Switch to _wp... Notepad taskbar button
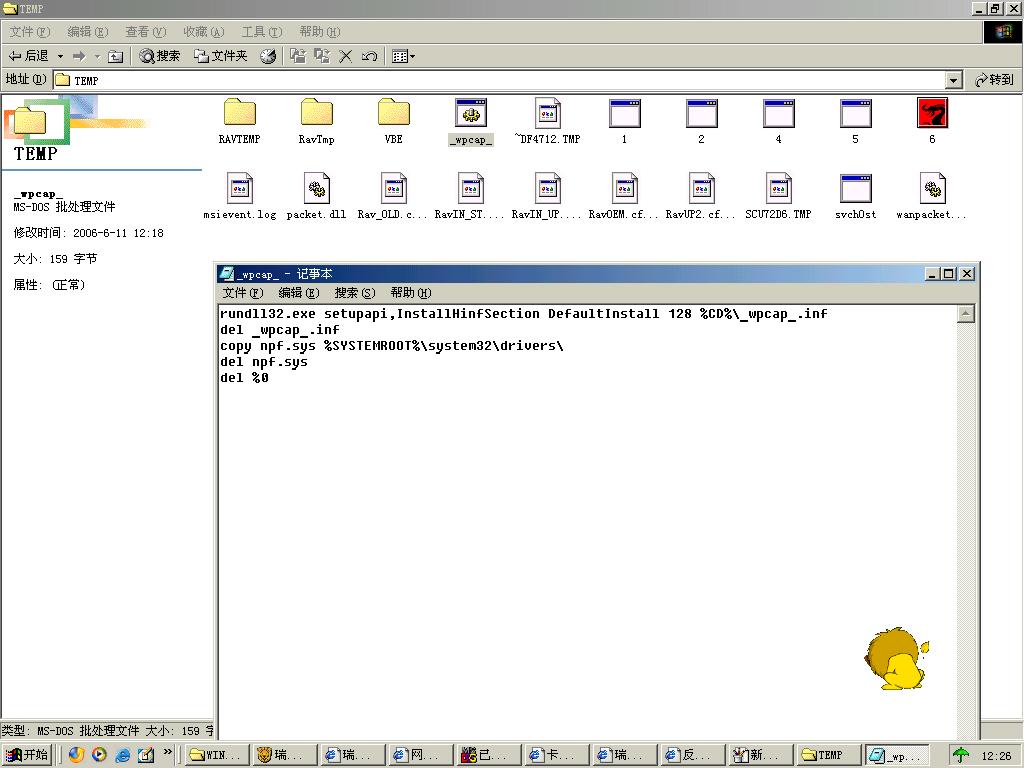The height and width of the screenshot is (768, 1024). [897, 755]
